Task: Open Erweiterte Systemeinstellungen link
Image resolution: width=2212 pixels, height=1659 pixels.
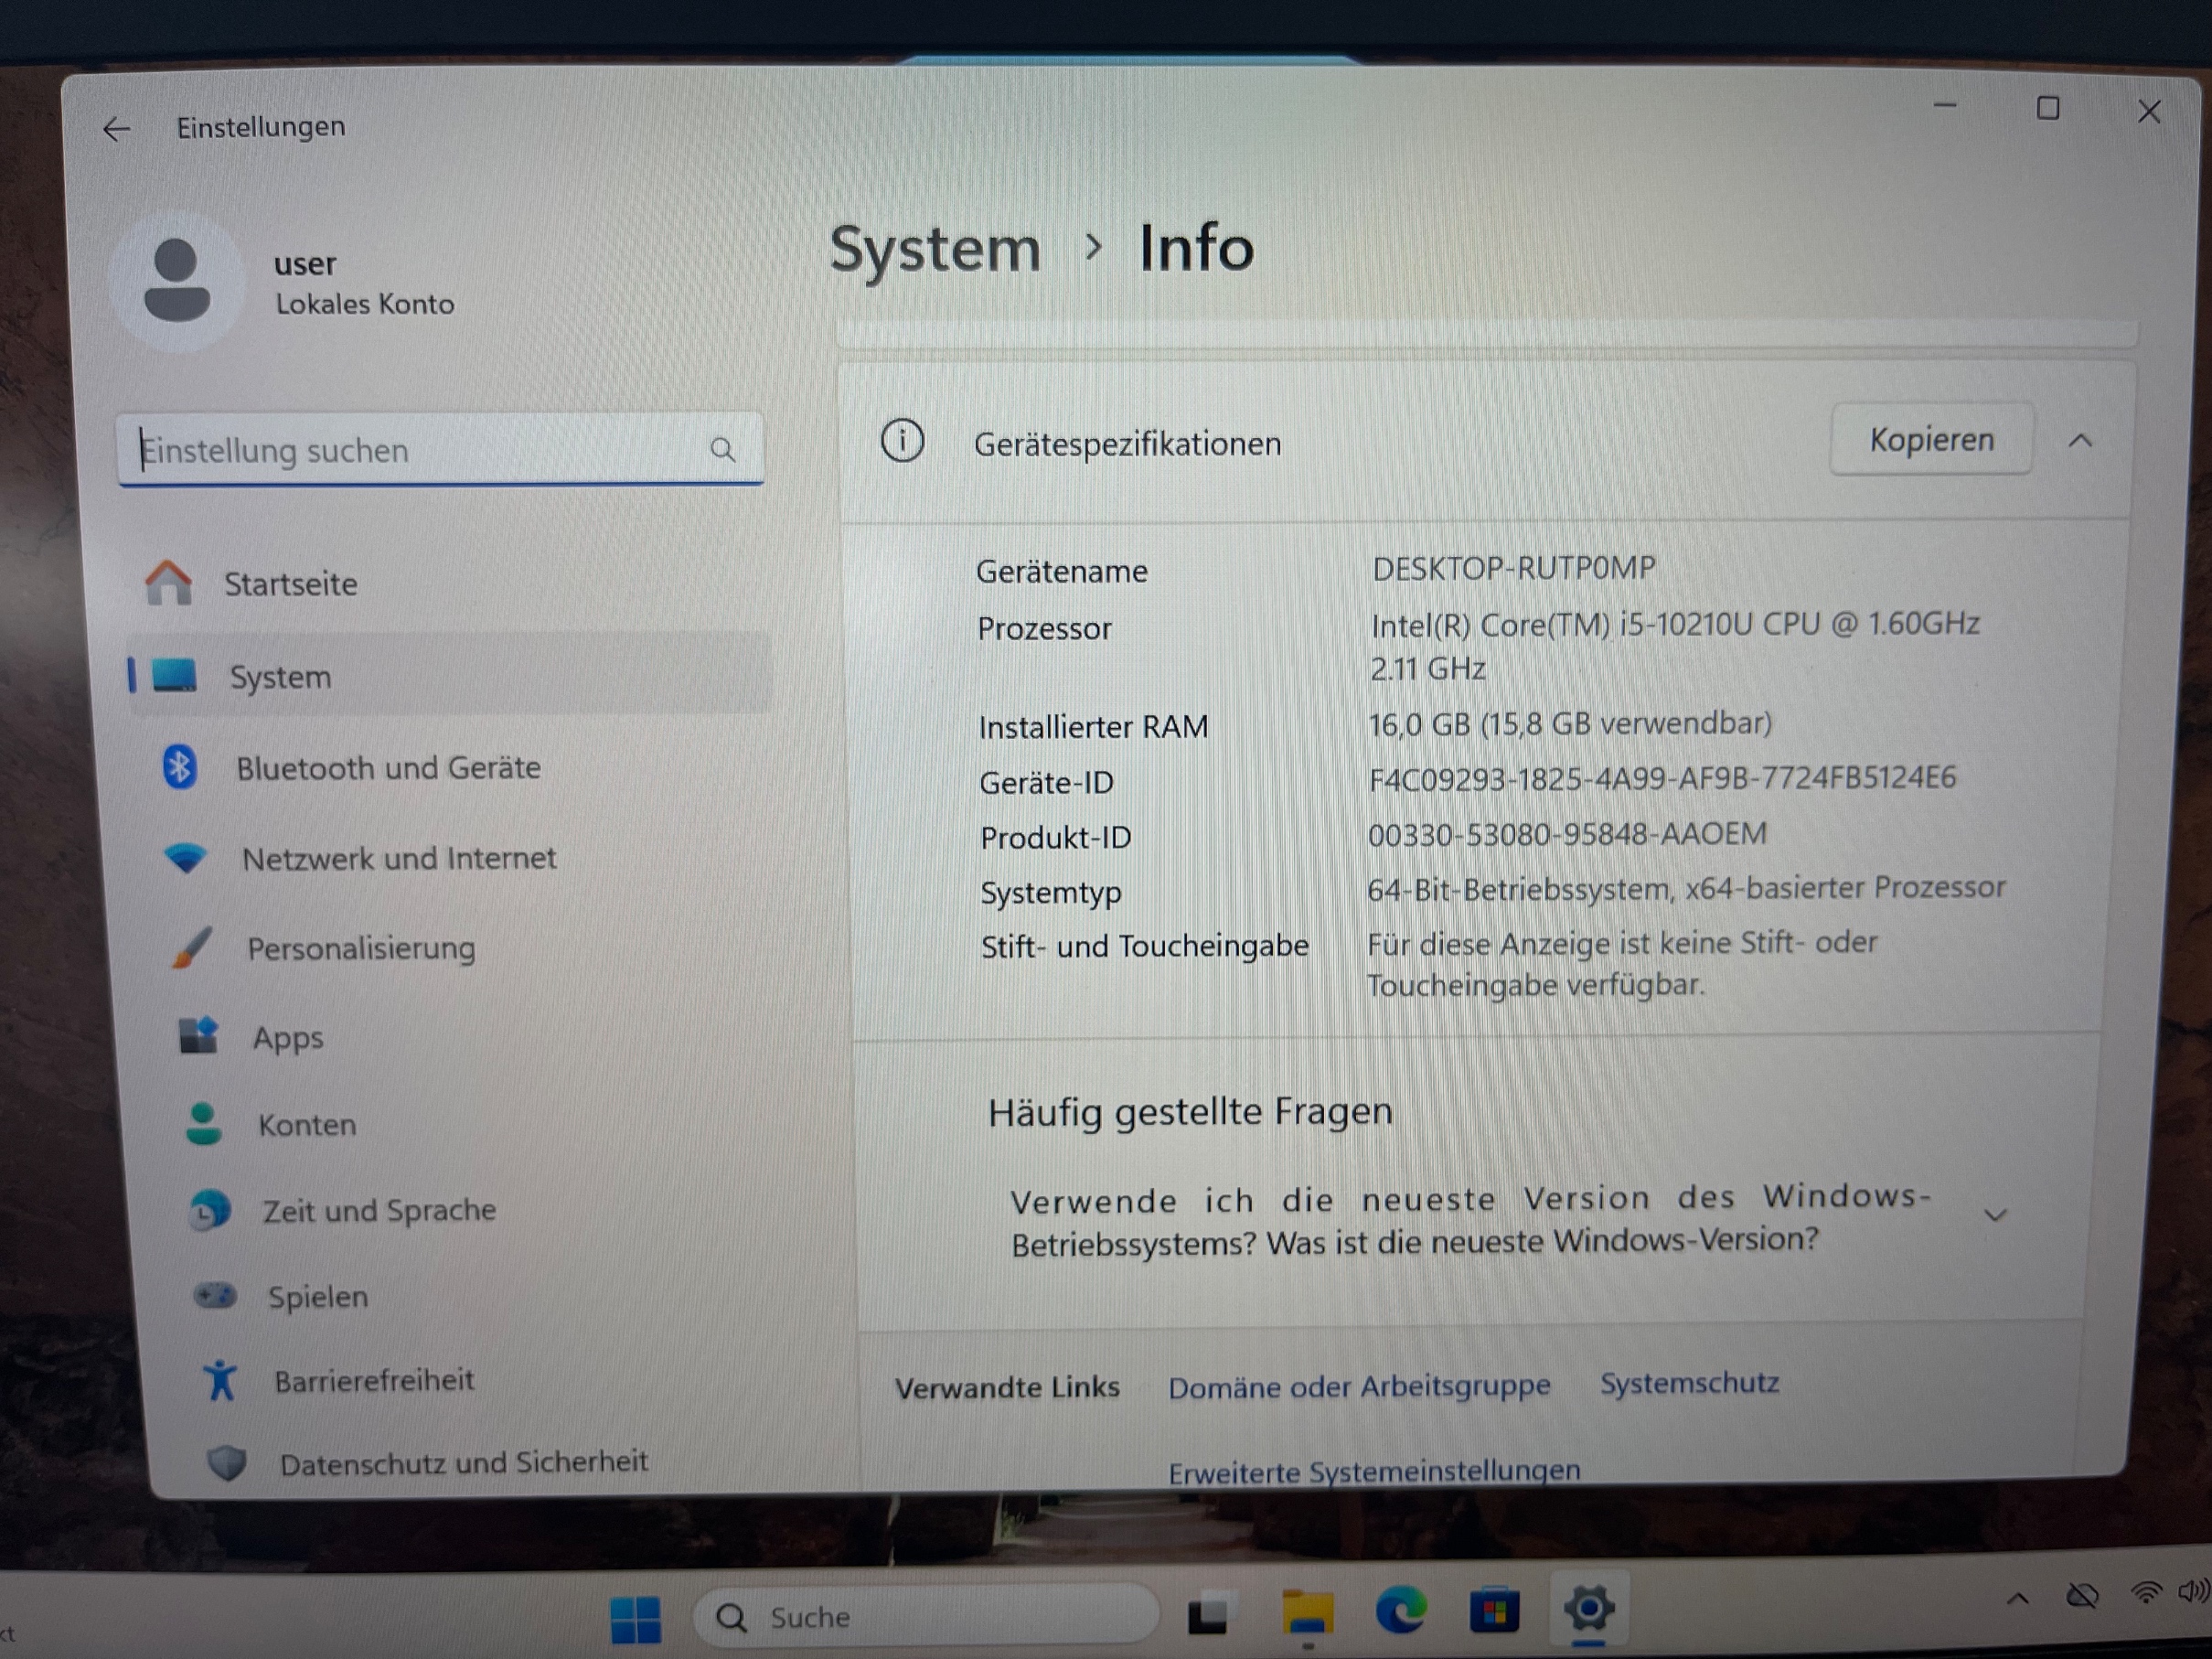Action: [1374, 1471]
